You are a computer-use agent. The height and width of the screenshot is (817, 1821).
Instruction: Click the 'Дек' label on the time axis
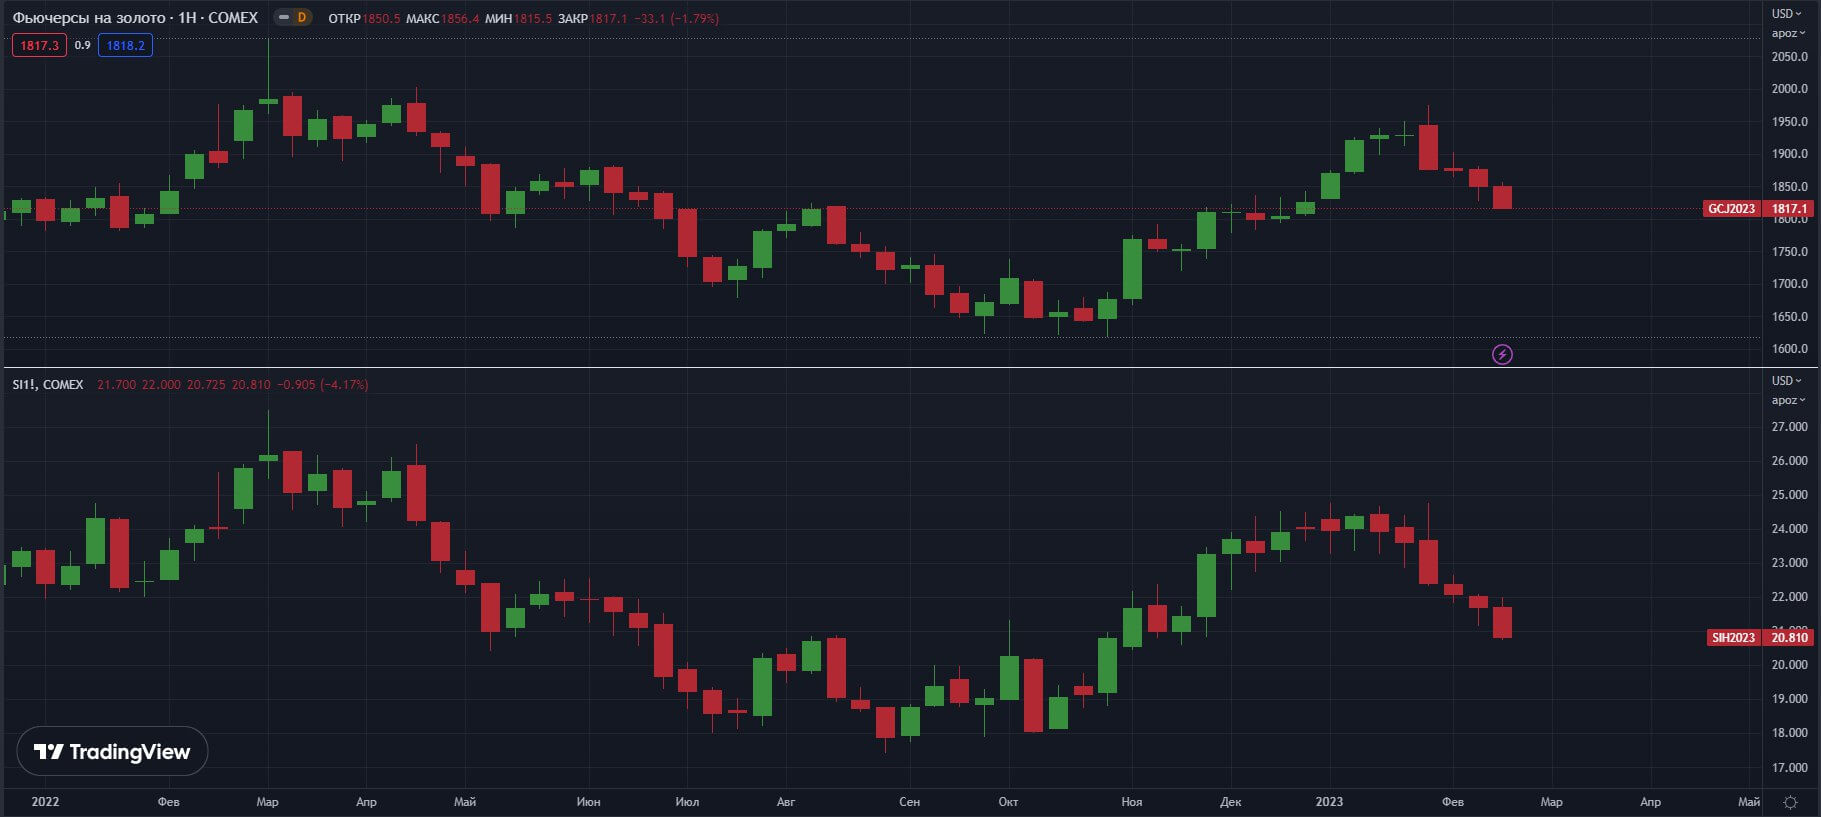point(1230,802)
